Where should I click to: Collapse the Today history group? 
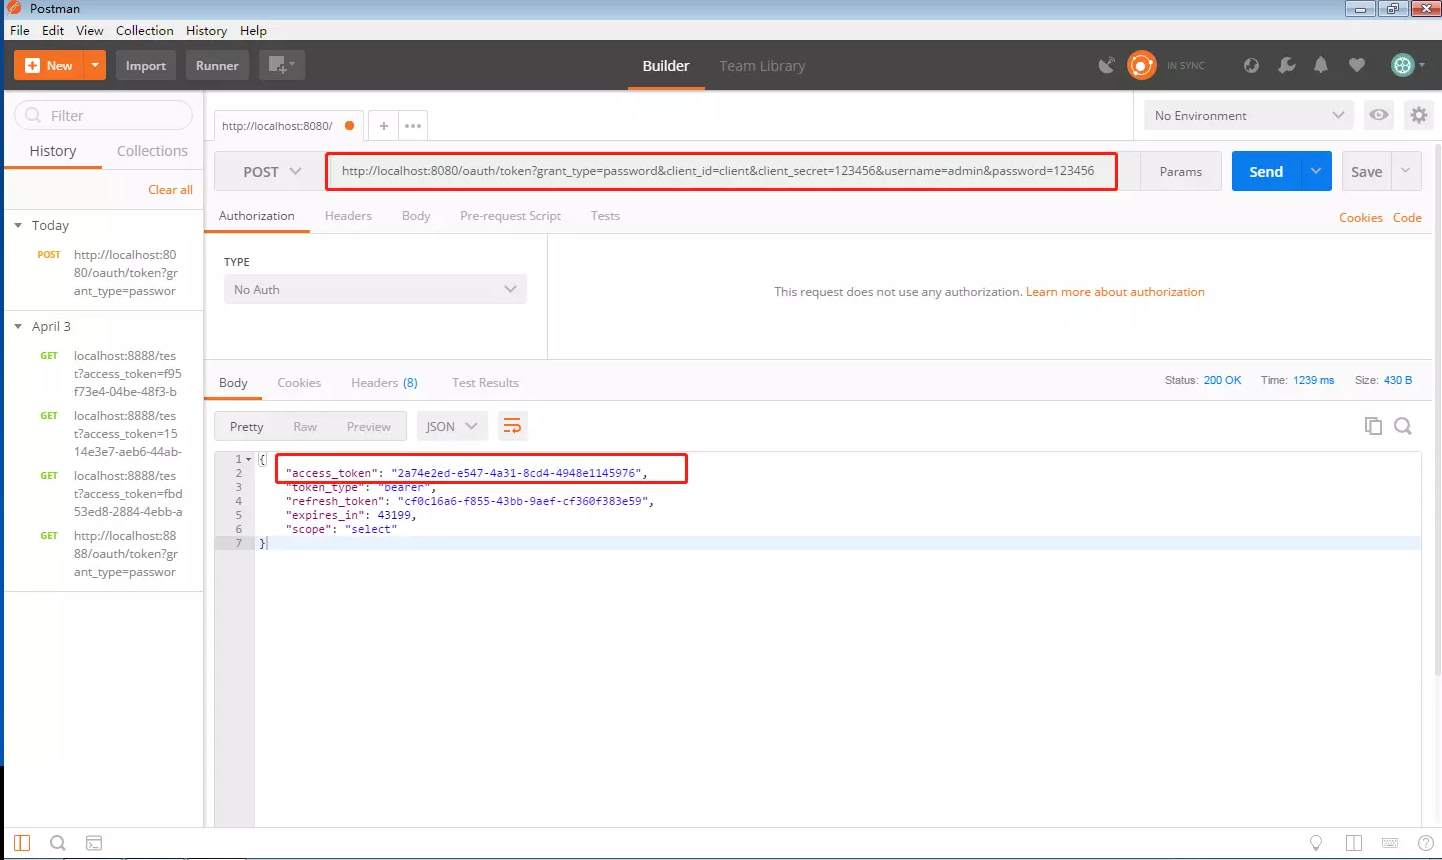click(x=18, y=226)
